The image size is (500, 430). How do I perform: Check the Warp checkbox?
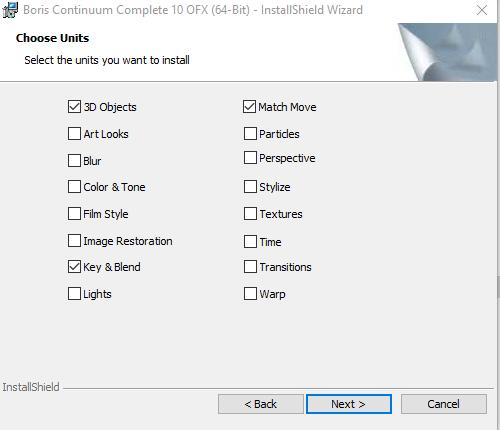point(250,294)
